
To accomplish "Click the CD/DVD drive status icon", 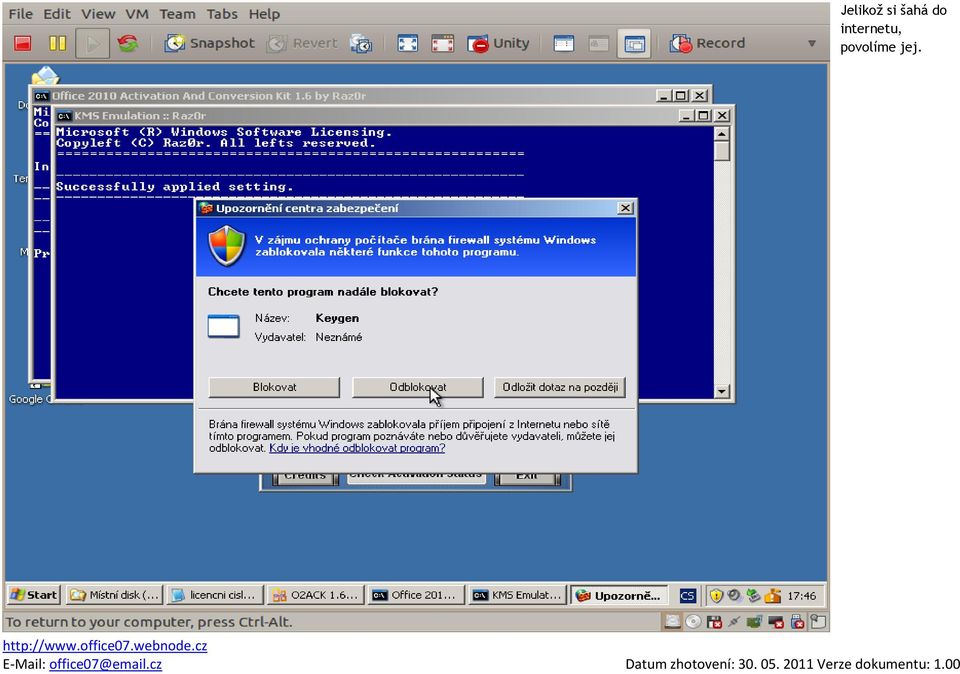I will (x=693, y=622).
